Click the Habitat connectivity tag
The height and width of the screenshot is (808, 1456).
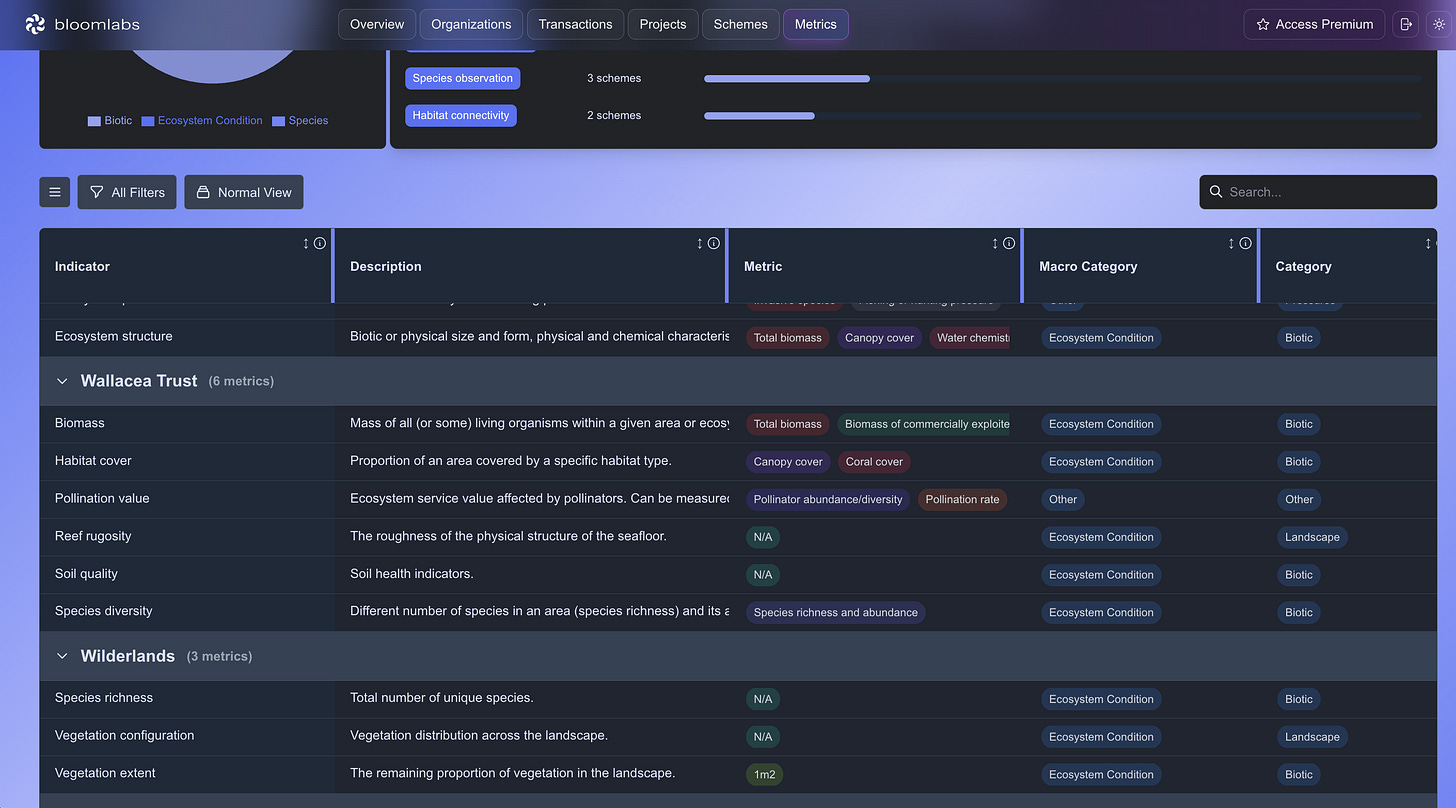point(461,115)
